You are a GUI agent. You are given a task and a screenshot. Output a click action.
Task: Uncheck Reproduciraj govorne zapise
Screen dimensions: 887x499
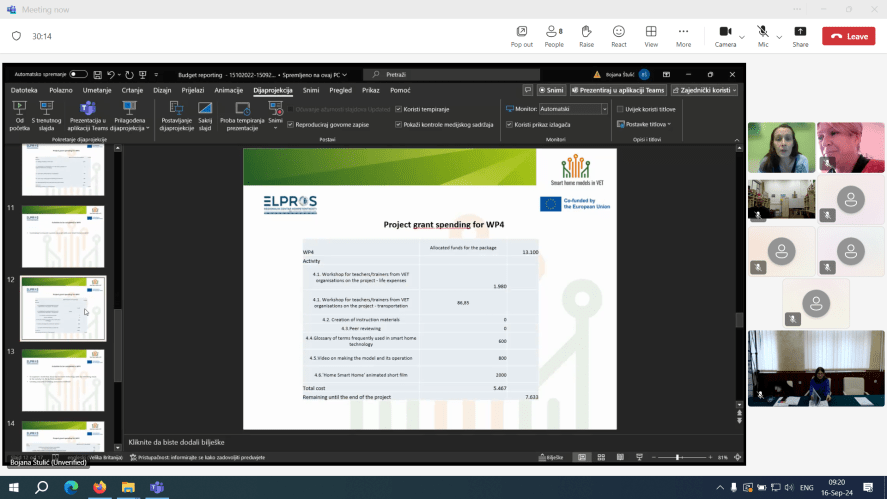(x=291, y=124)
